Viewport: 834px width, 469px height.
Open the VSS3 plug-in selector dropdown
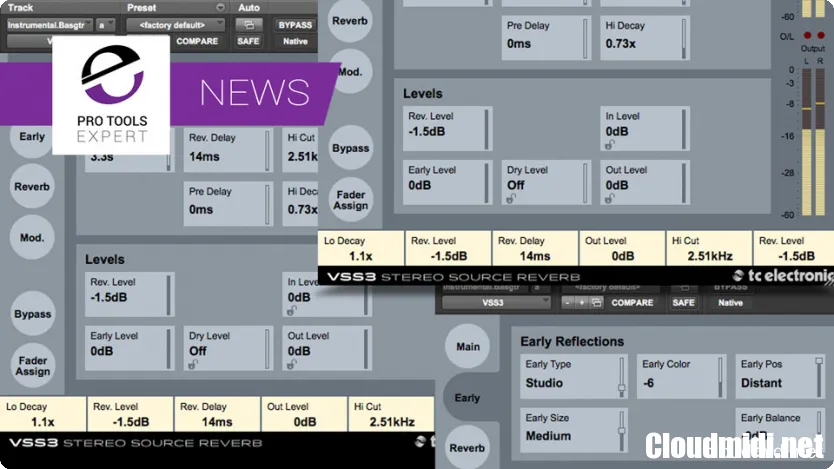[x=496, y=302]
